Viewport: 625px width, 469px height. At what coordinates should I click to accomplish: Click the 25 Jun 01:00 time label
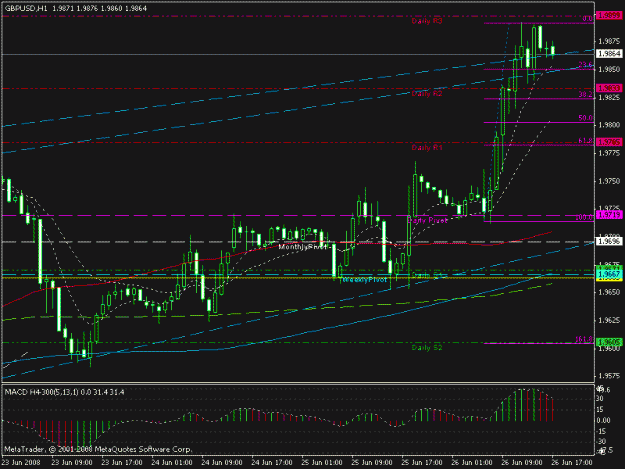coord(322,463)
